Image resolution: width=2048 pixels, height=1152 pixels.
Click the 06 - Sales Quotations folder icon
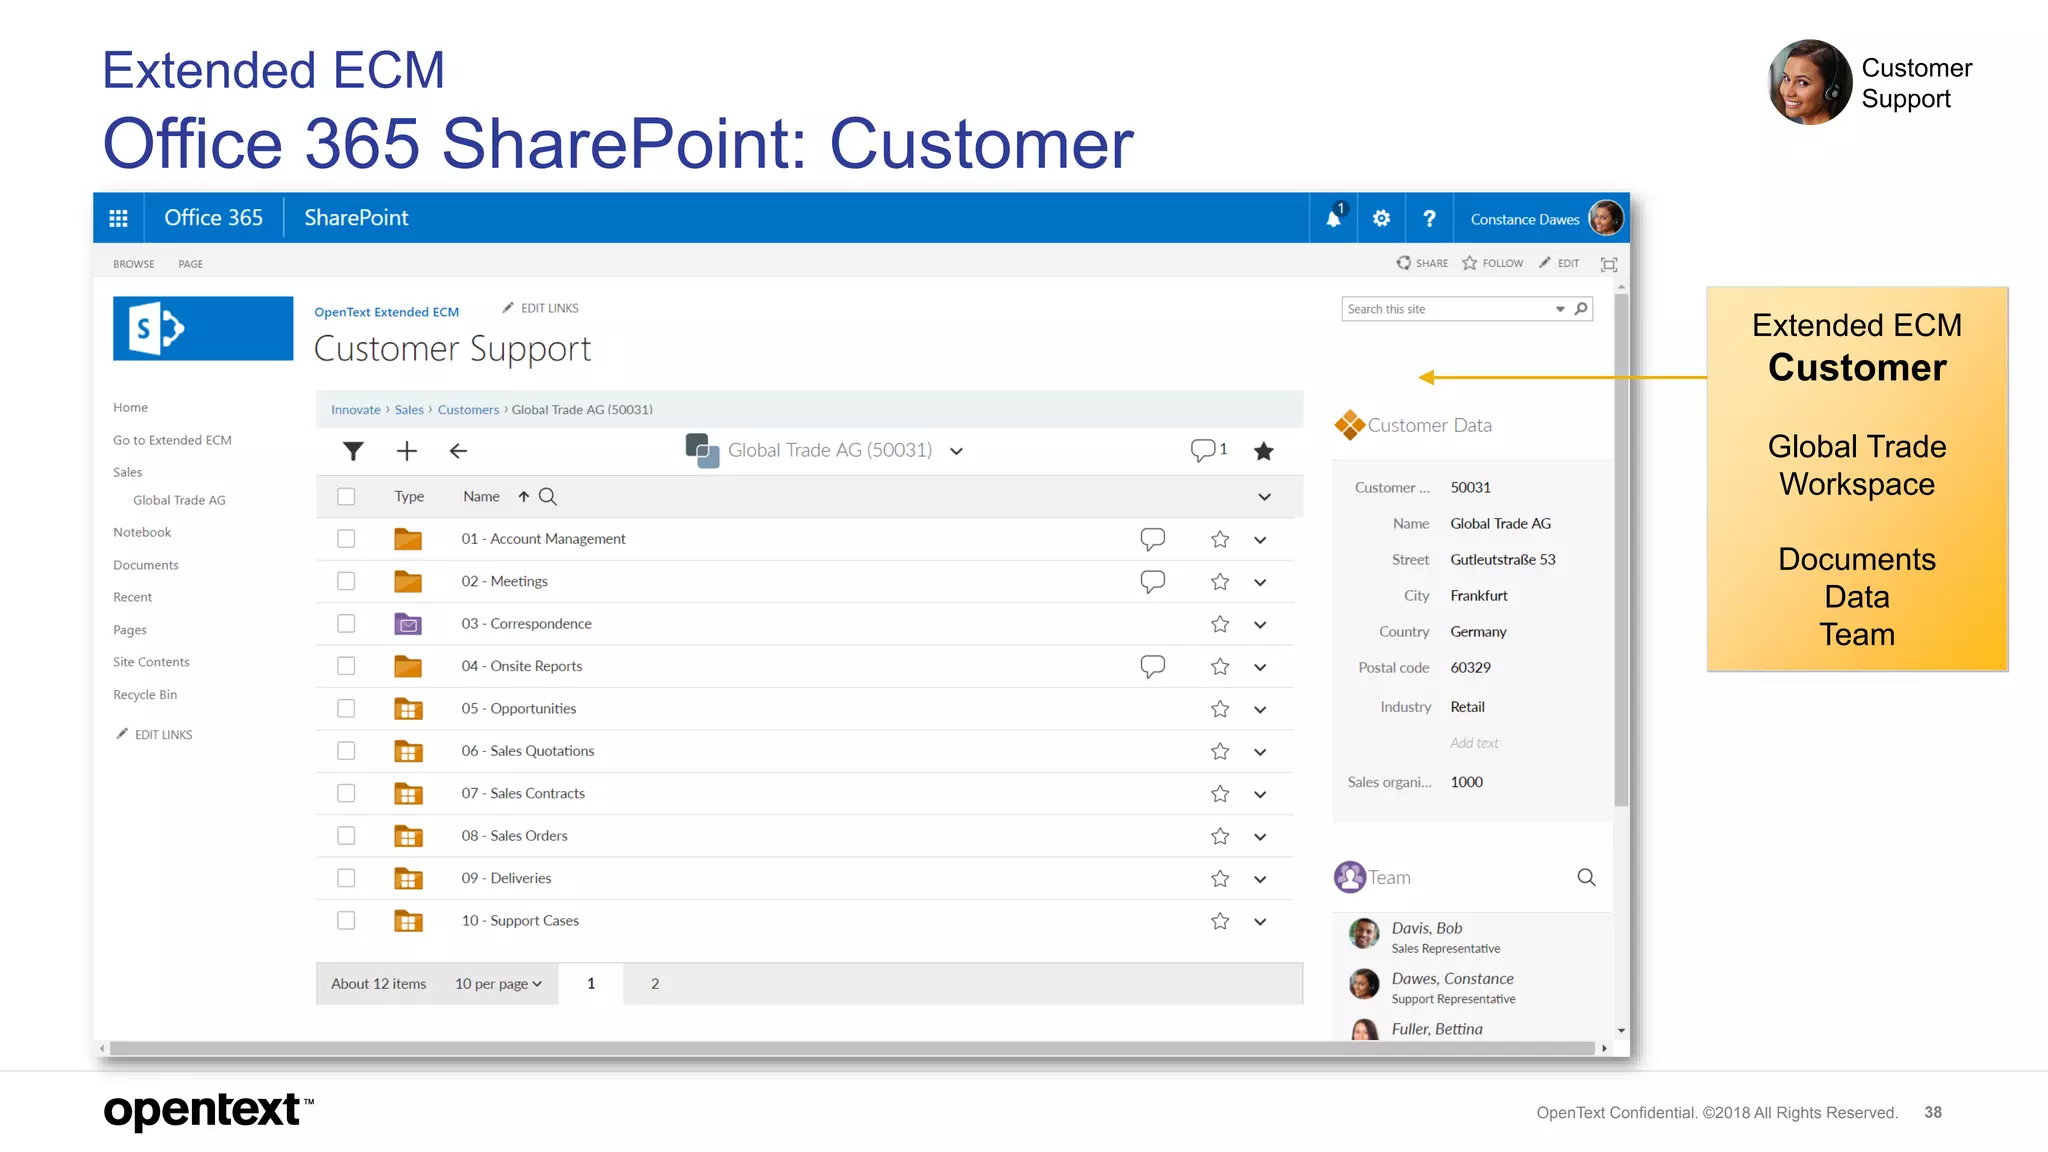[408, 751]
